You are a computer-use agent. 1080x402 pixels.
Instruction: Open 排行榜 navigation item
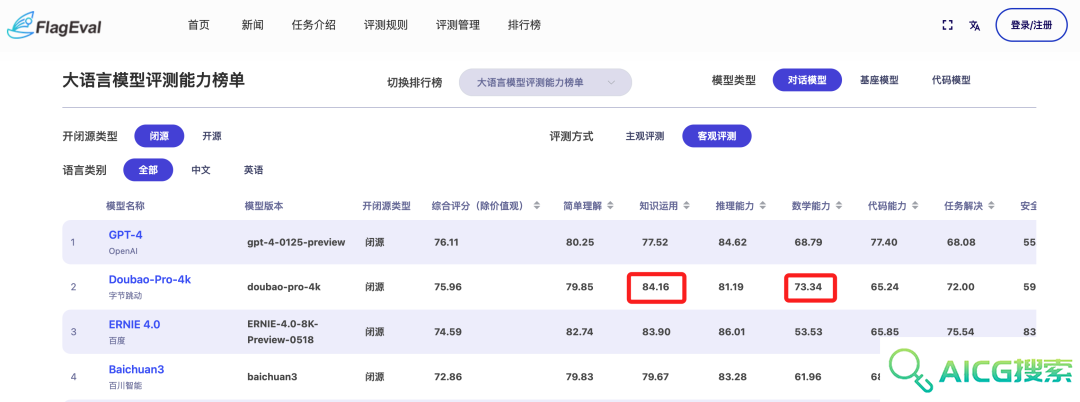524,25
